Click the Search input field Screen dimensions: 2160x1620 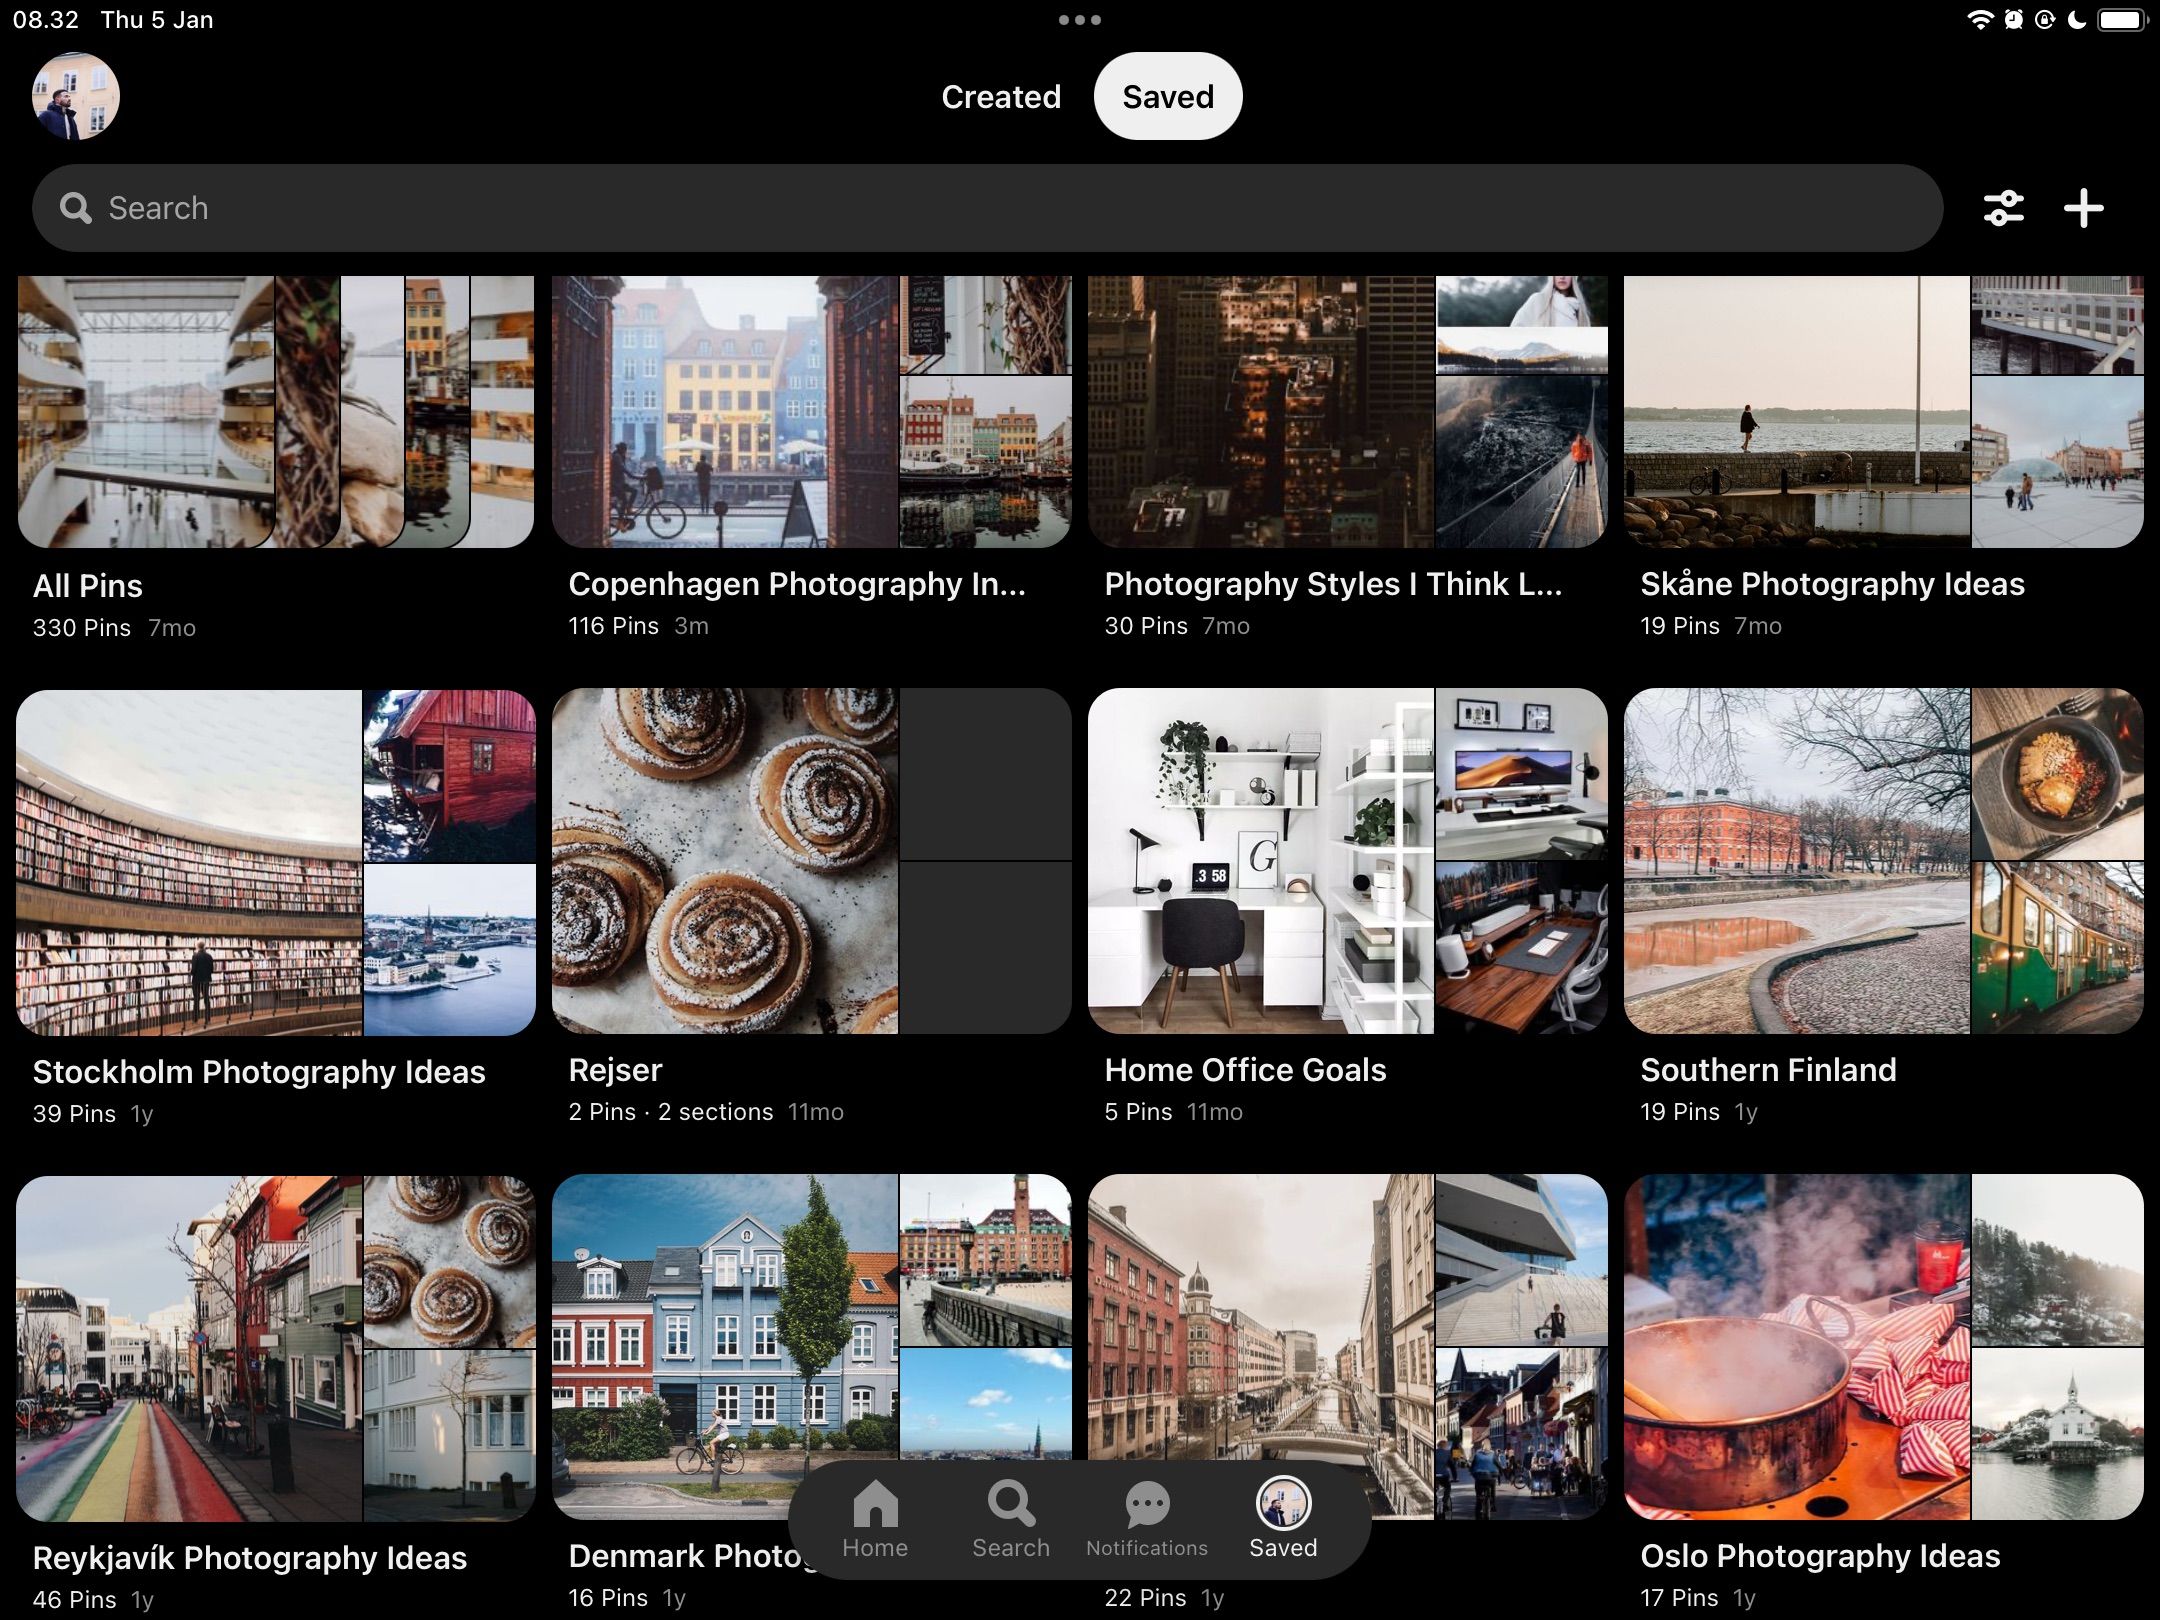[x=986, y=208]
